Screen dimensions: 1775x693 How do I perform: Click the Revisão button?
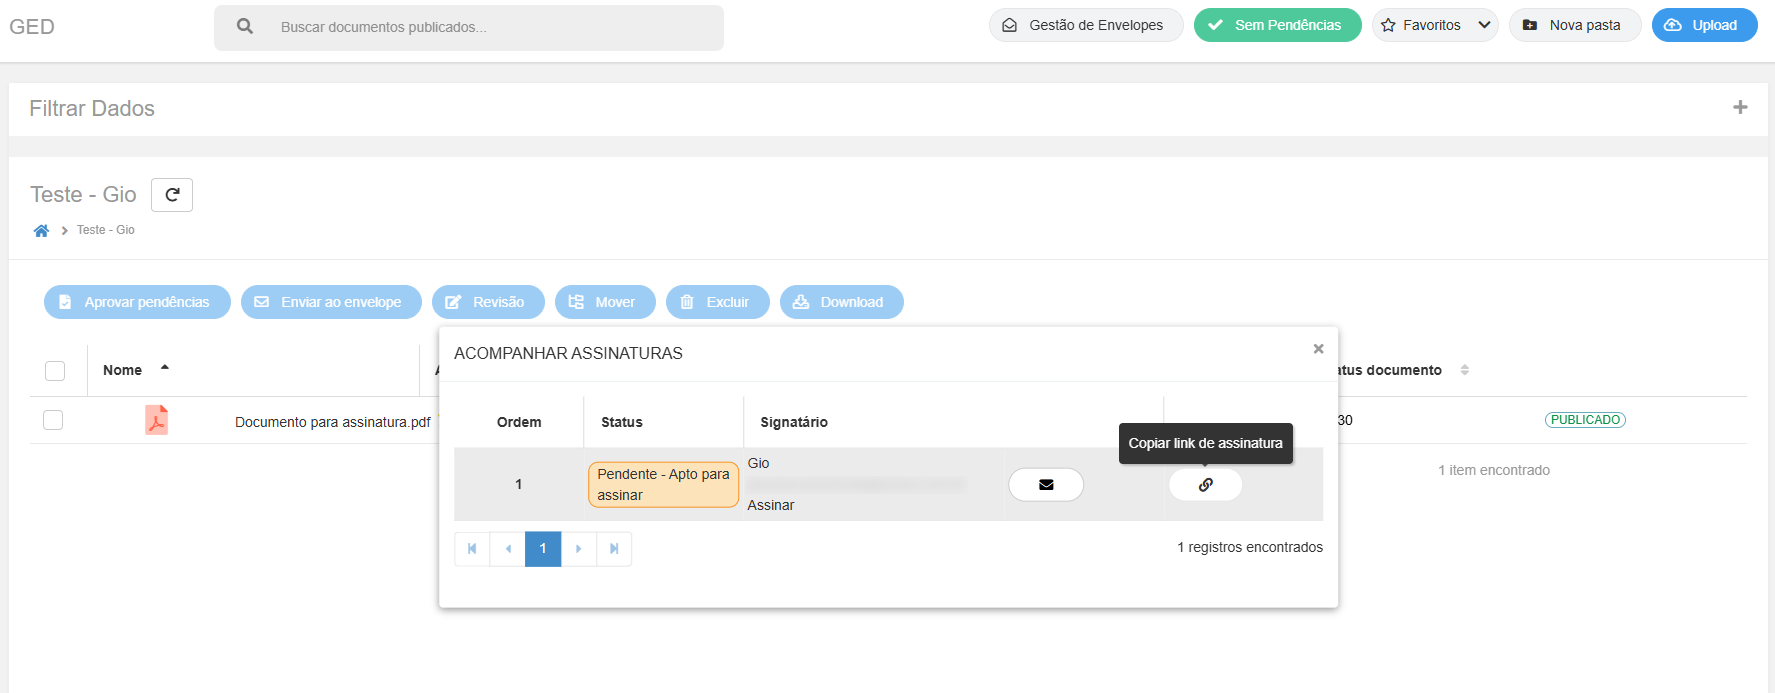coord(488,302)
